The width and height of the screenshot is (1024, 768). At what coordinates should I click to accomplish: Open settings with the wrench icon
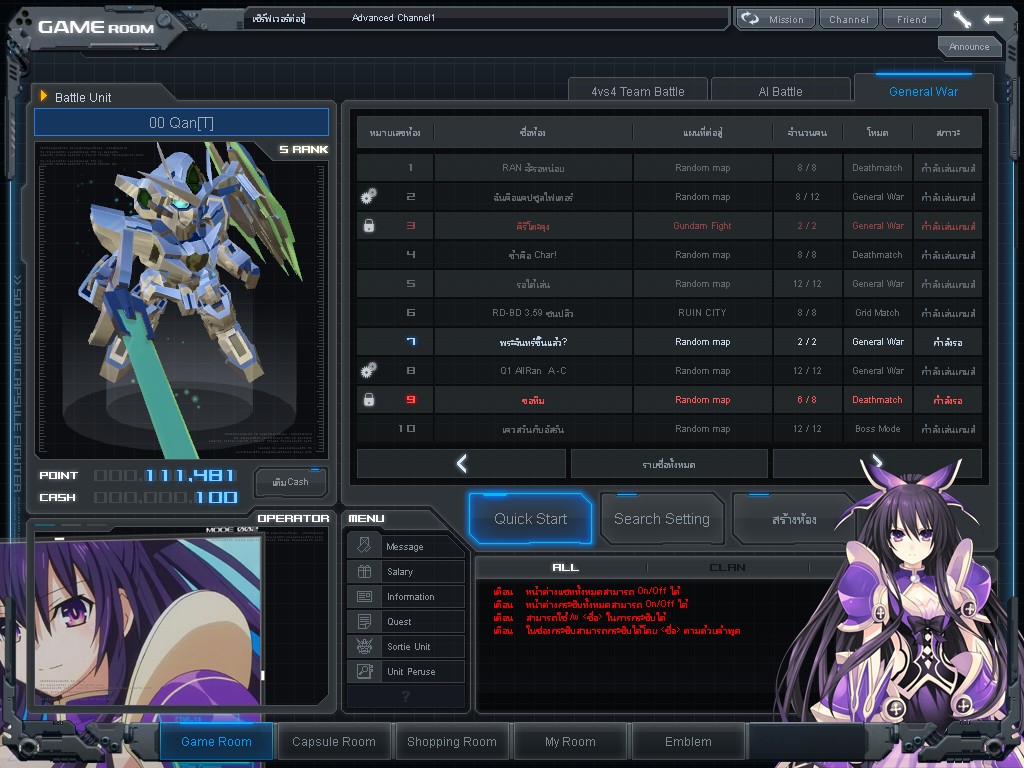click(x=961, y=19)
